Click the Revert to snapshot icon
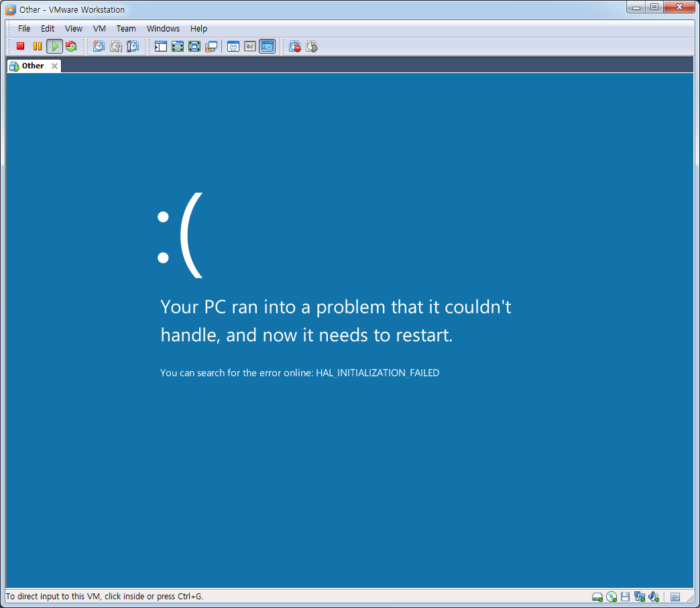The image size is (700, 608). click(x=116, y=46)
